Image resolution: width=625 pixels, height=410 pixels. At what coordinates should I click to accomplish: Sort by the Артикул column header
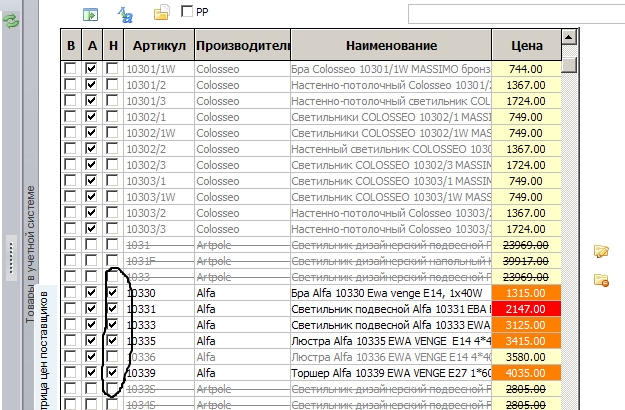159,45
